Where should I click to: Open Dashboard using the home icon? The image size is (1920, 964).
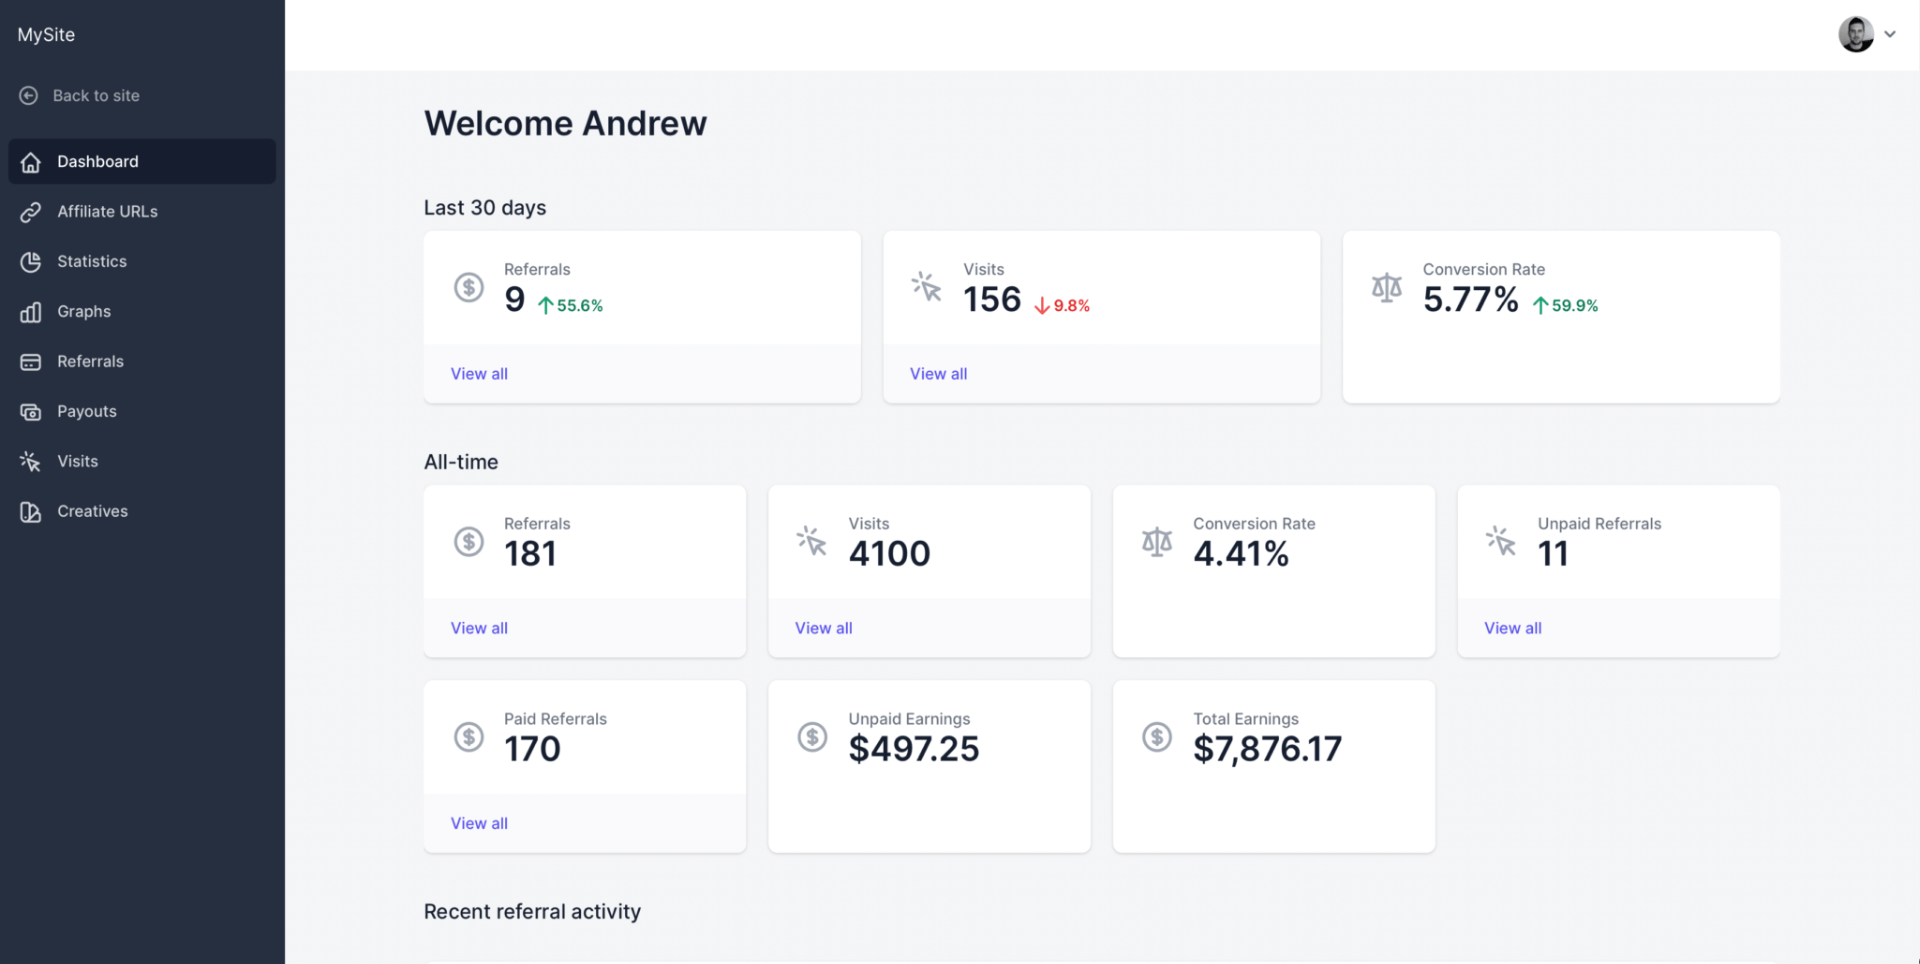click(31, 161)
